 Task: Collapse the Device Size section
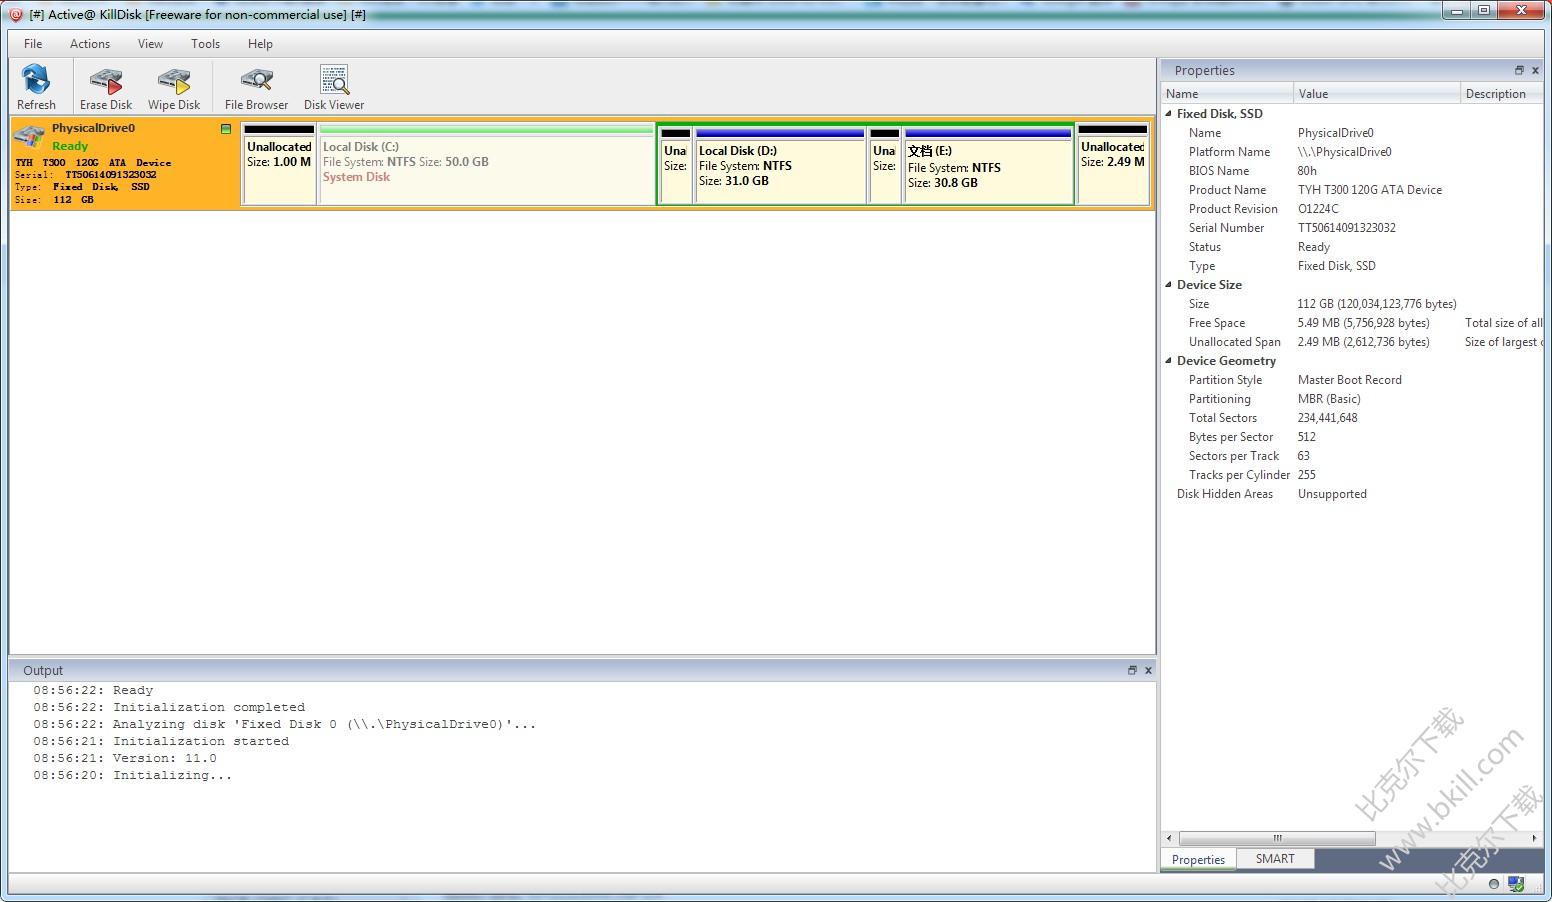1168,285
